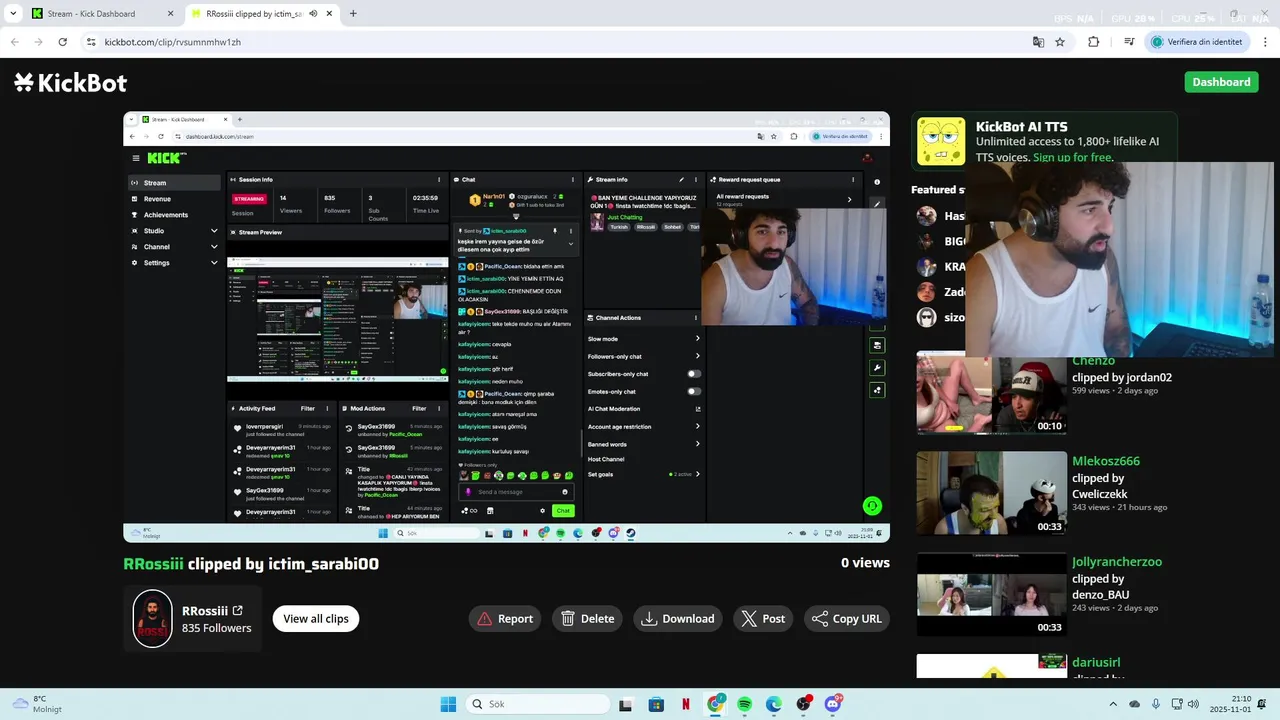Viewport: 1280px width, 720px height.
Task: Open Spotify from the taskbar
Action: (x=745, y=704)
